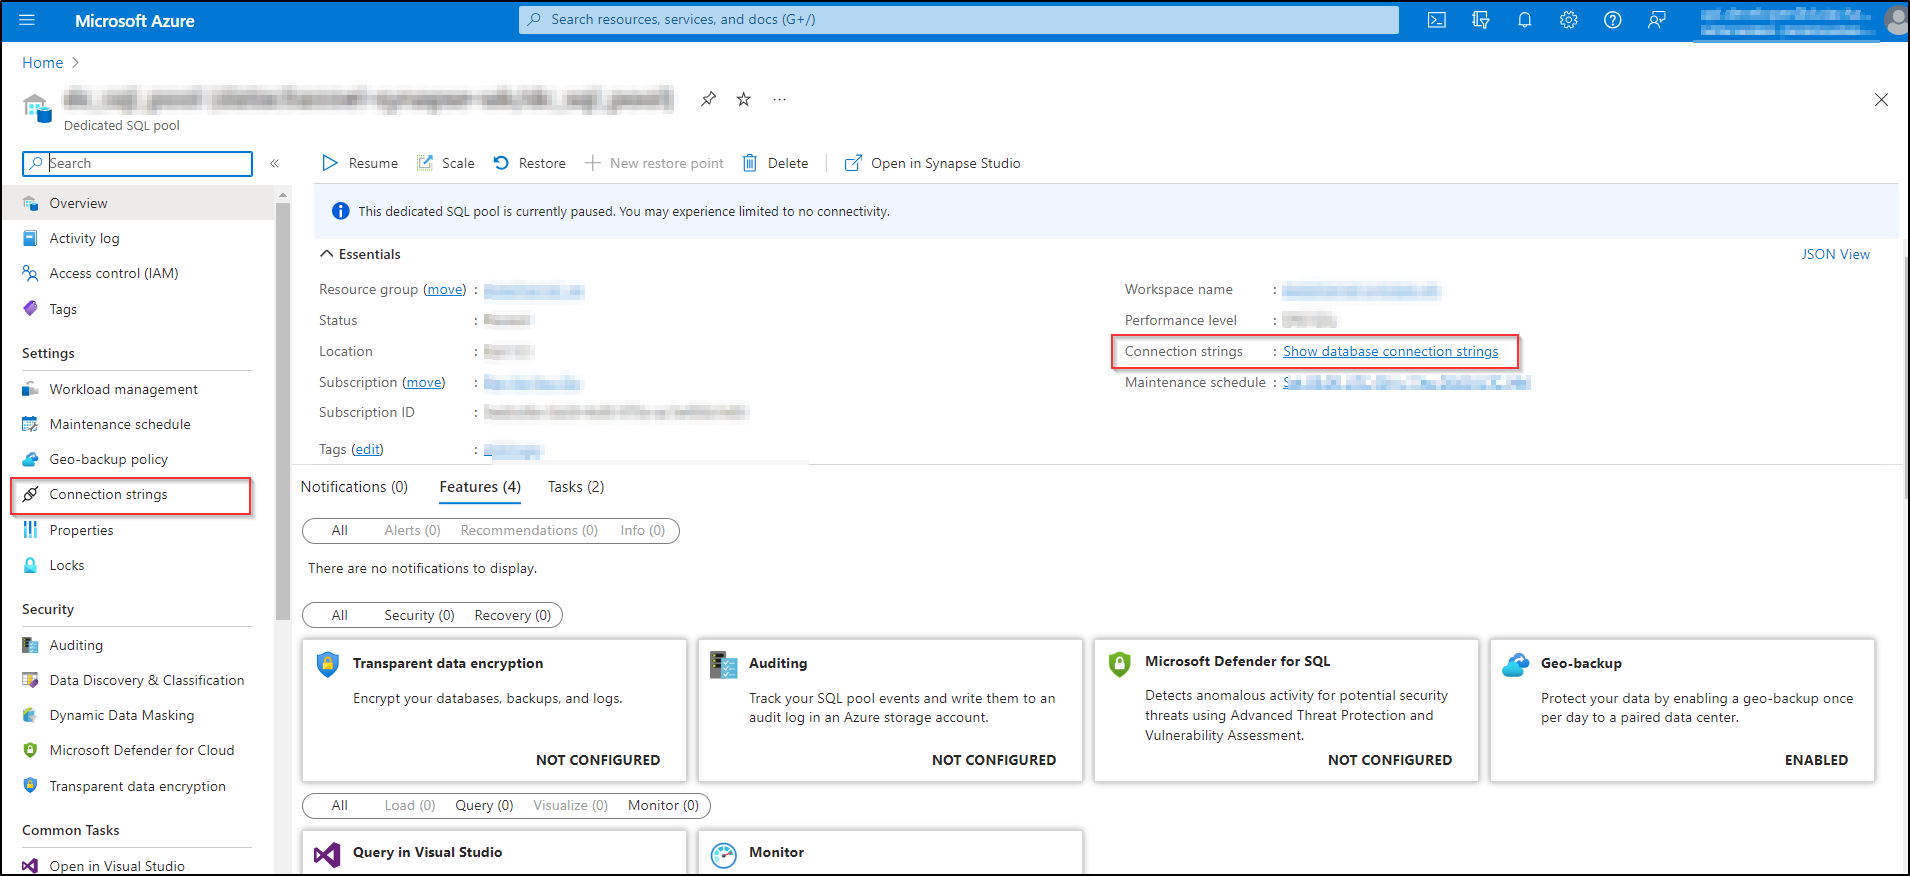Open Locks in the sidebar

point(138,565)
